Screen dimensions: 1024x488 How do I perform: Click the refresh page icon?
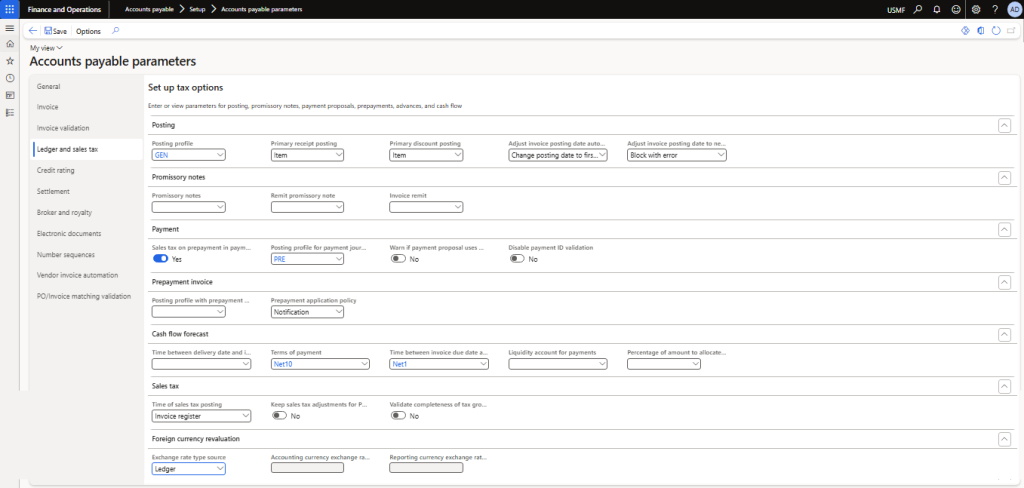[996, 31]
